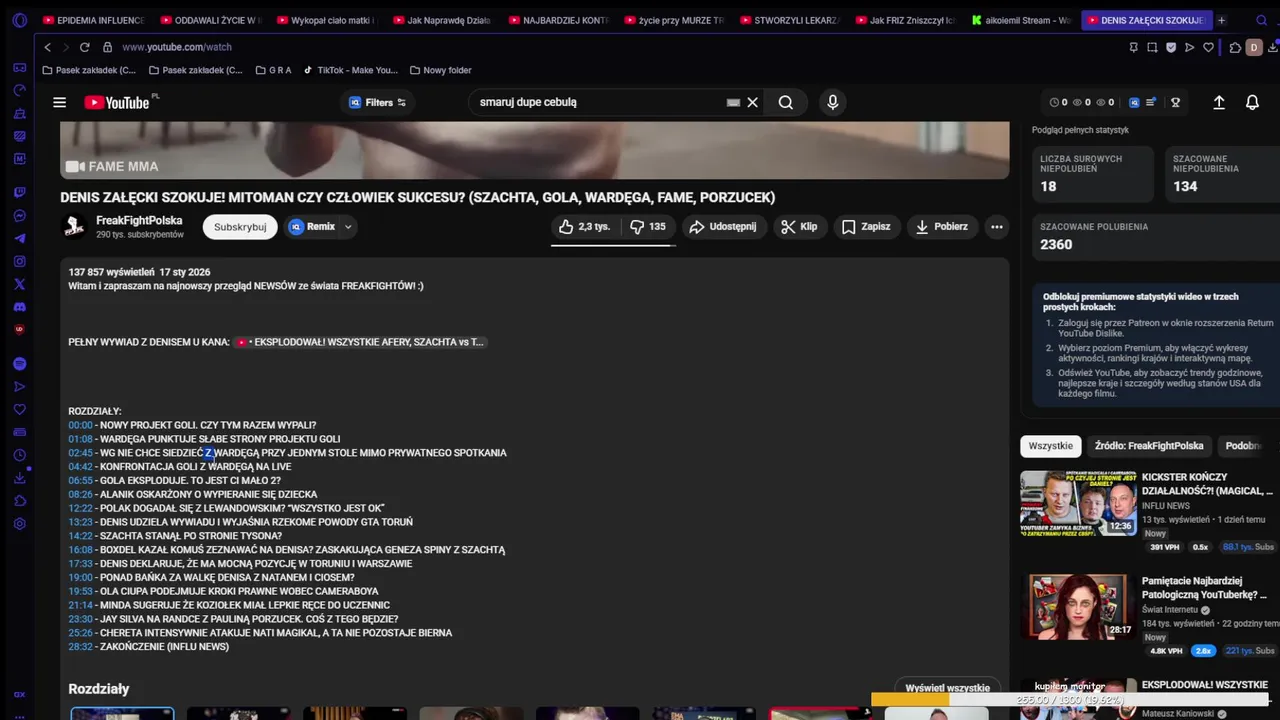Open FreakFightPolska channel name link
The width and height of the screenshot is (1280, 720).
point(139,220)
